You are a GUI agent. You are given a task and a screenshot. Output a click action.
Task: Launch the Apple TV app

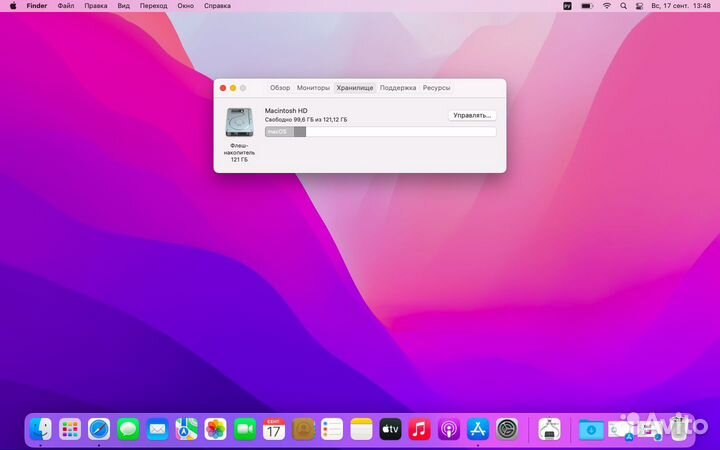click(391, 429)
